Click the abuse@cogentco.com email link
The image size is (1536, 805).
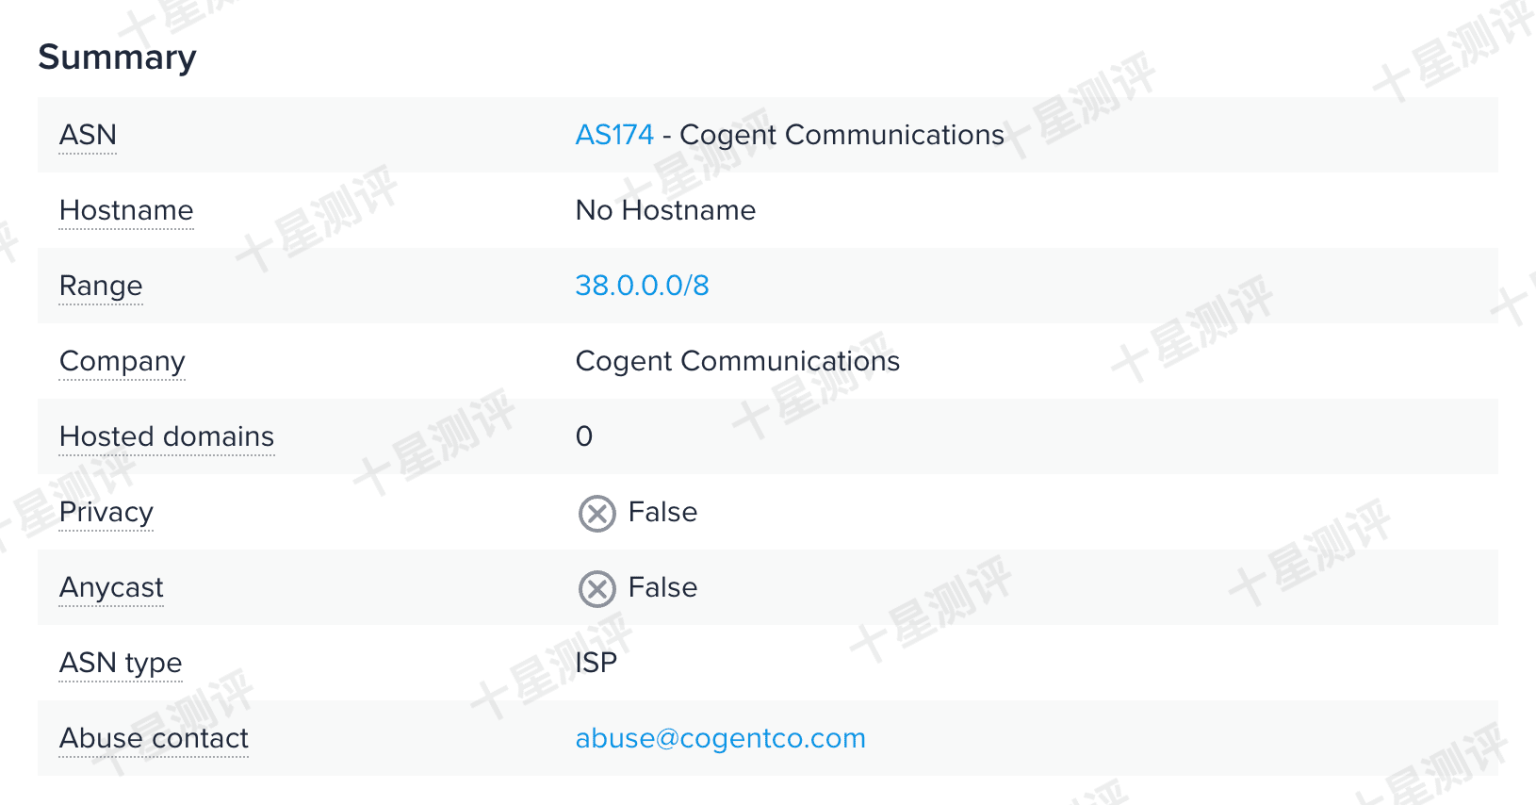coord(720,739)
